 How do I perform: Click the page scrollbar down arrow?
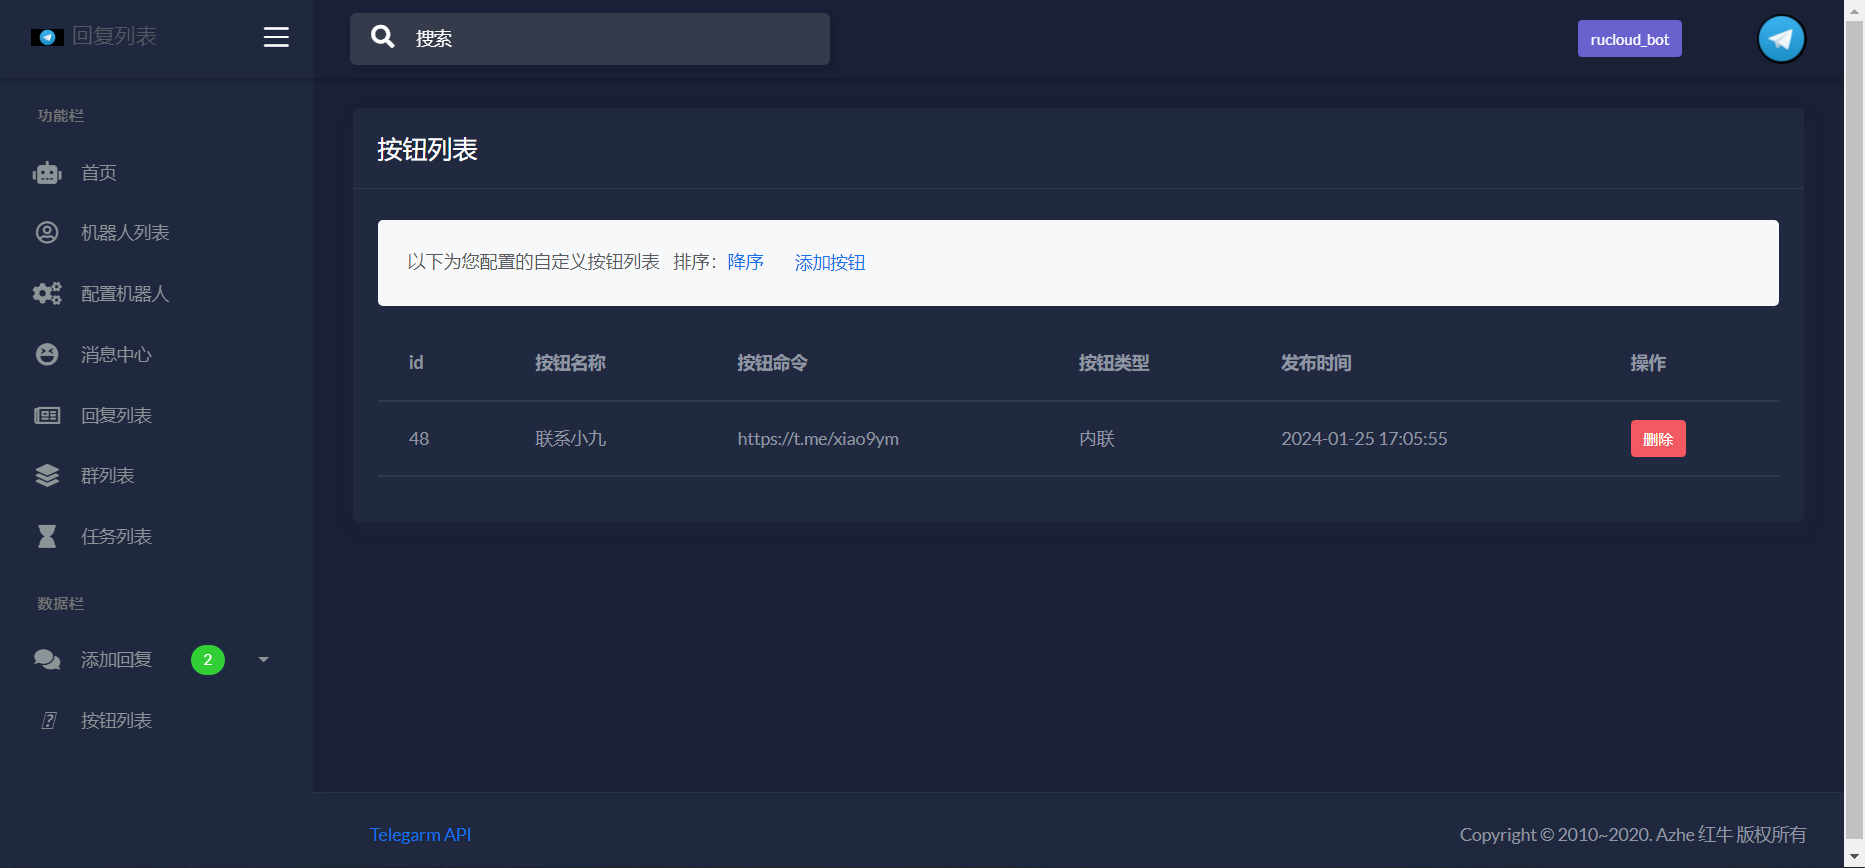[1855, 858]
